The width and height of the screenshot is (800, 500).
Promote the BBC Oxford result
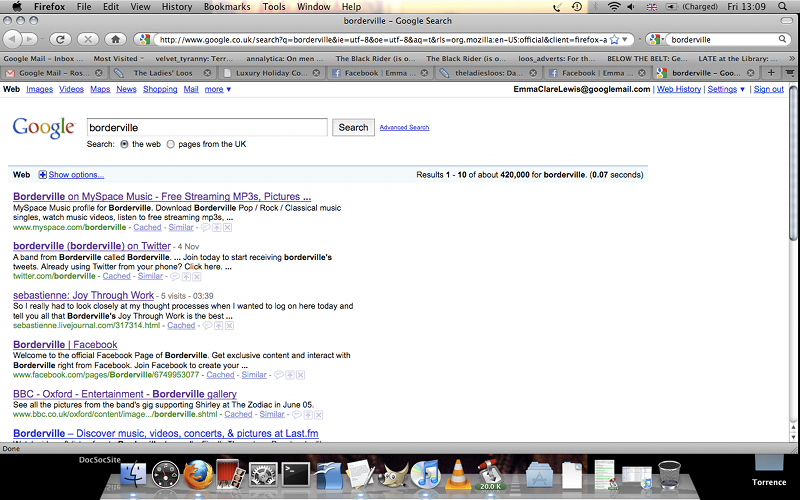(x=308, y=415)
